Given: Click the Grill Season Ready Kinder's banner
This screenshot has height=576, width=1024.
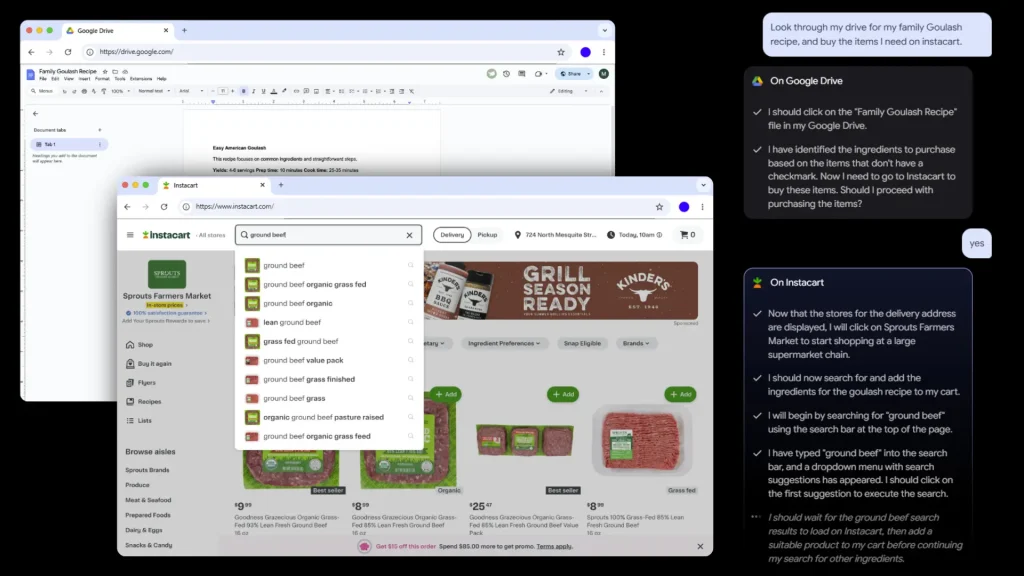Looking at the screenshot, I should click(x=560, y=291).
